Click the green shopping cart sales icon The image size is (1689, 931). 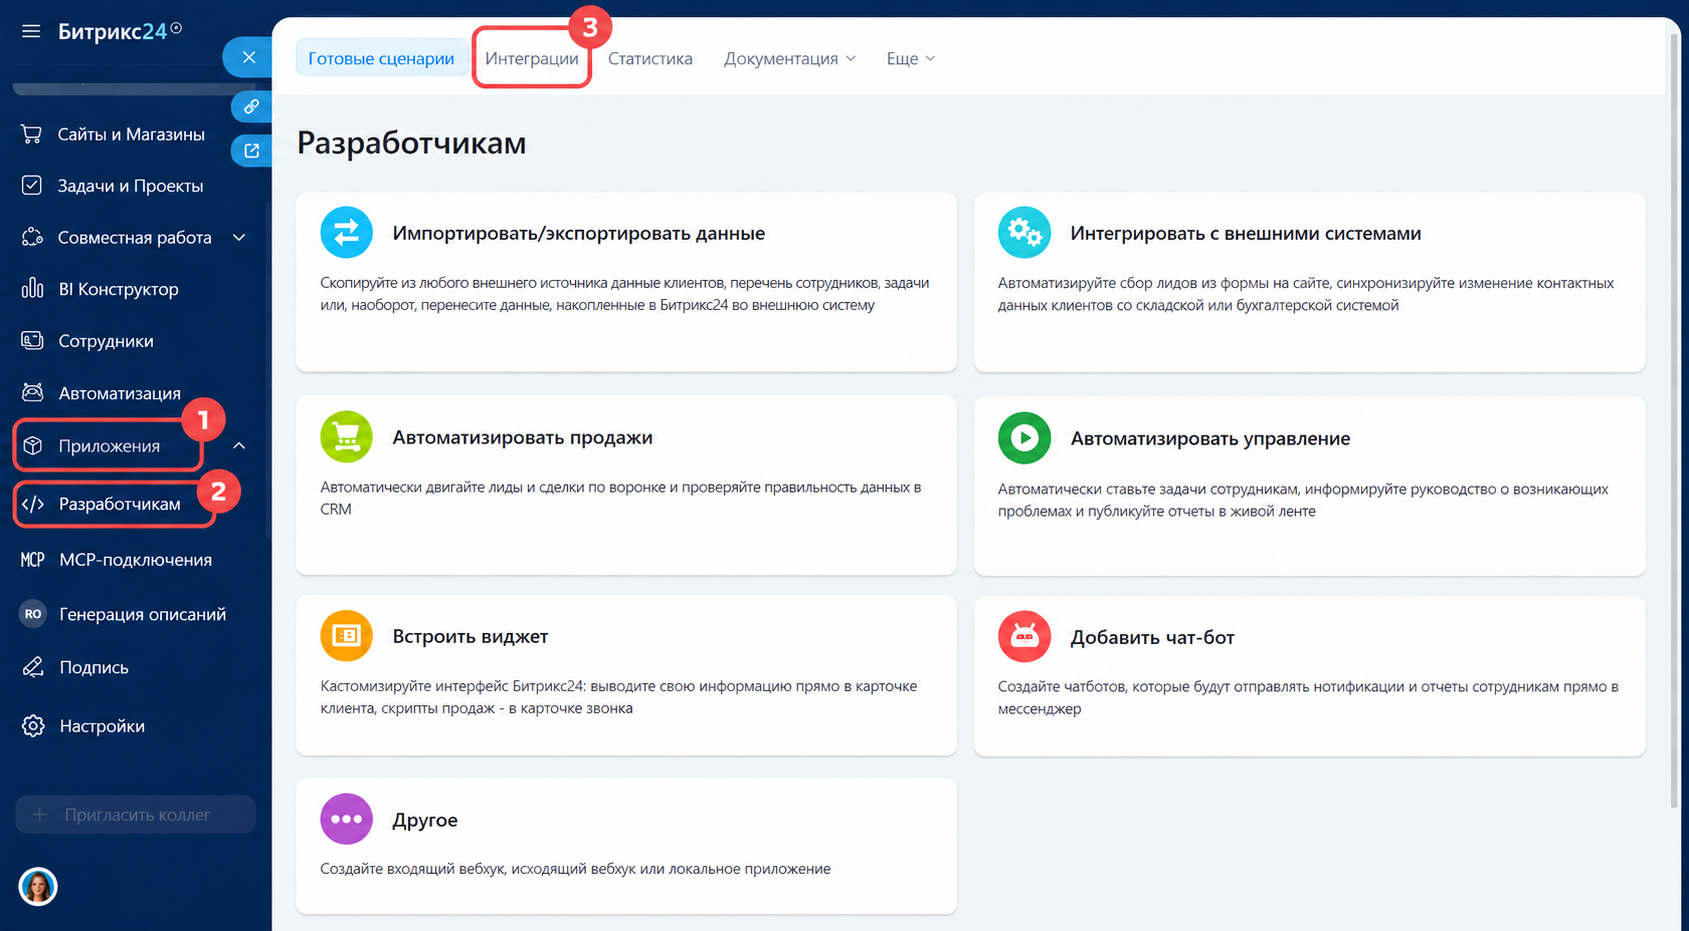[346, 437]
